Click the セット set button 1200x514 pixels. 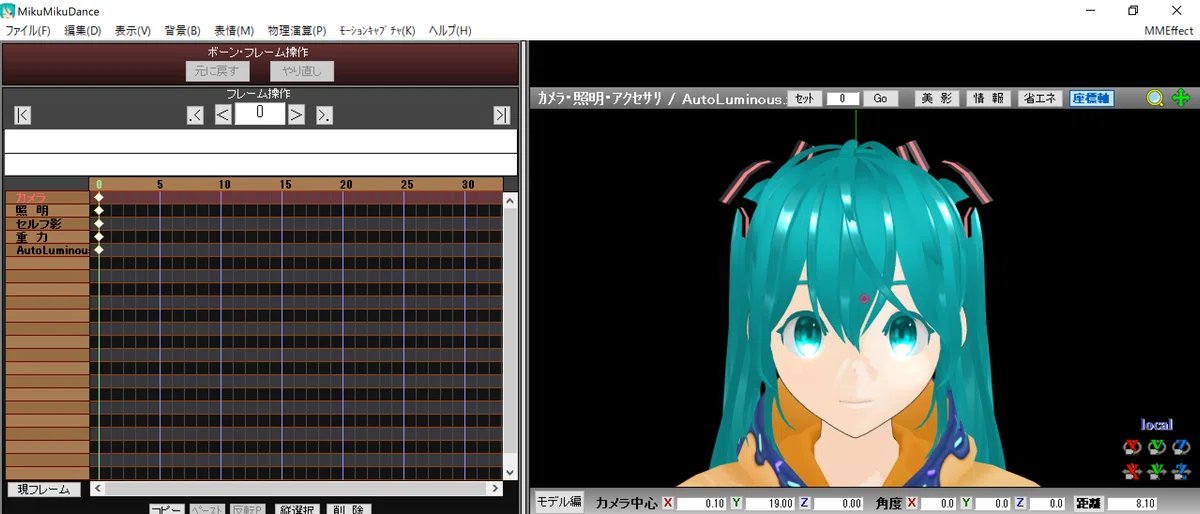pos(806,99)
